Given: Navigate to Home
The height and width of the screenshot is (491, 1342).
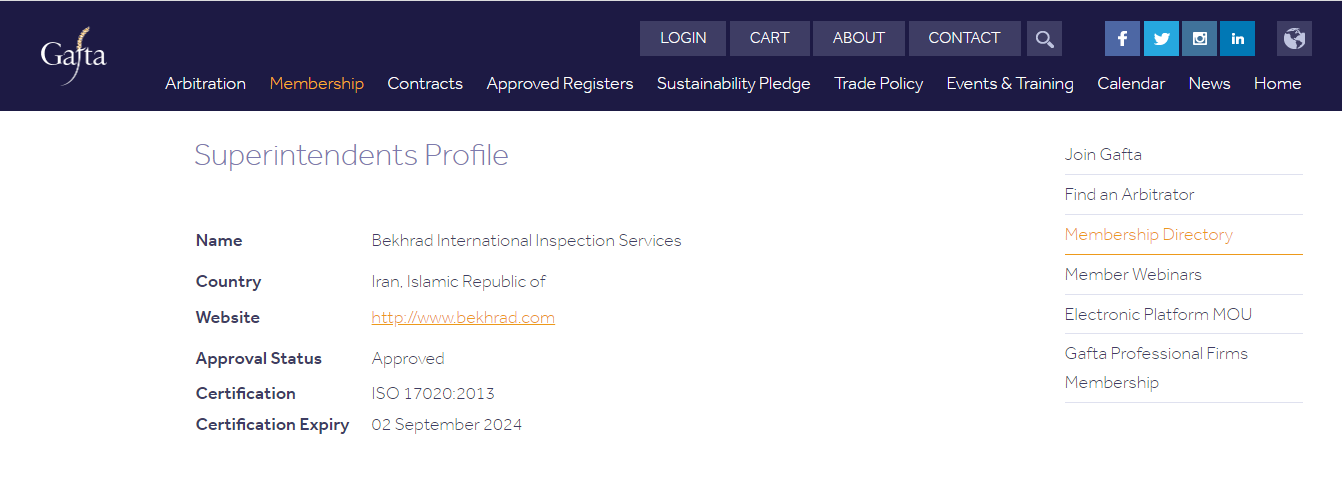Looking at the screenshot, I should coord(1277,84).
